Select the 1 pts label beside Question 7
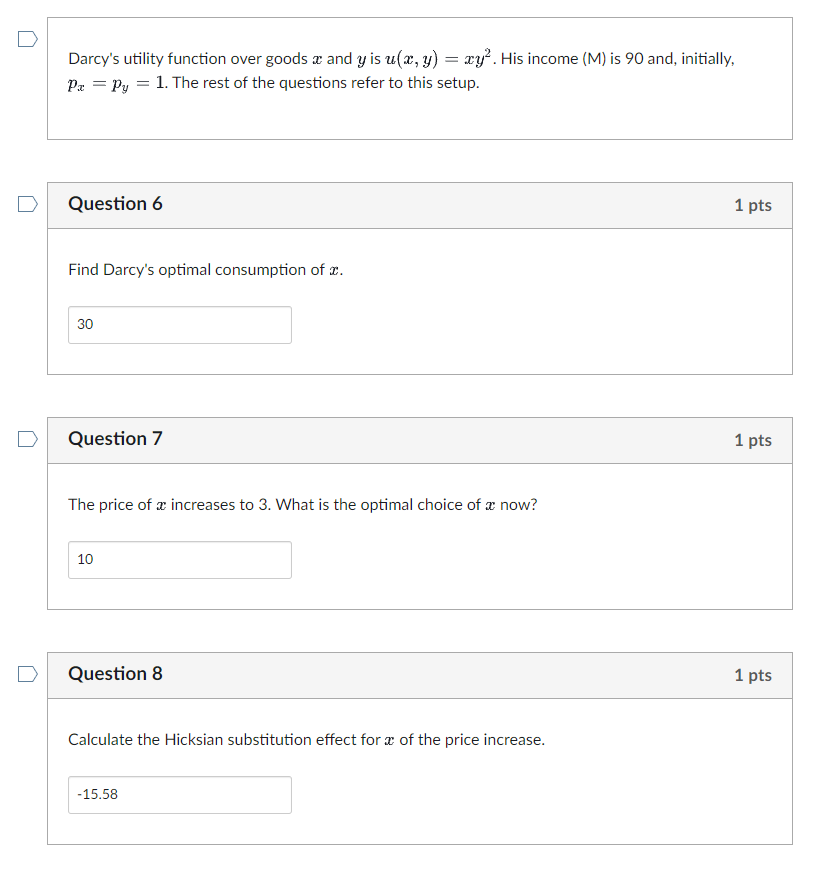Screen dimensions: 831x874 [753, 440]
